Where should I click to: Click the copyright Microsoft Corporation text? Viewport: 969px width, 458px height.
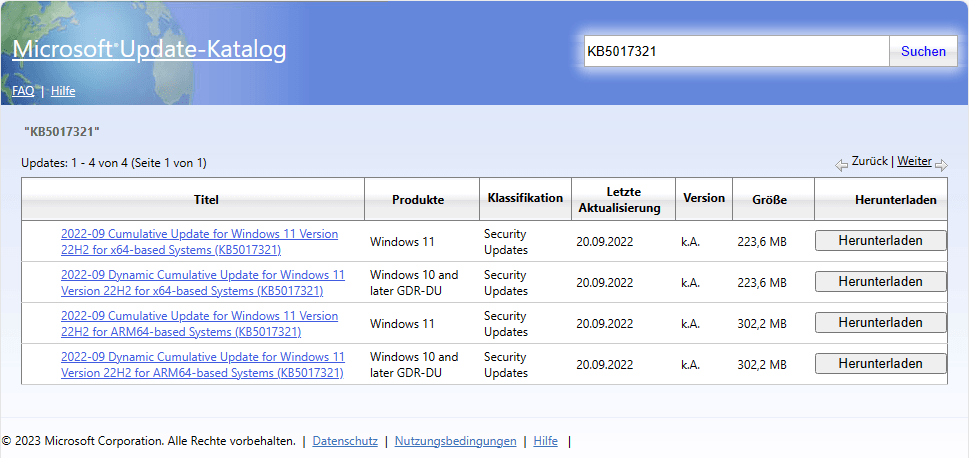click(148, 441)
